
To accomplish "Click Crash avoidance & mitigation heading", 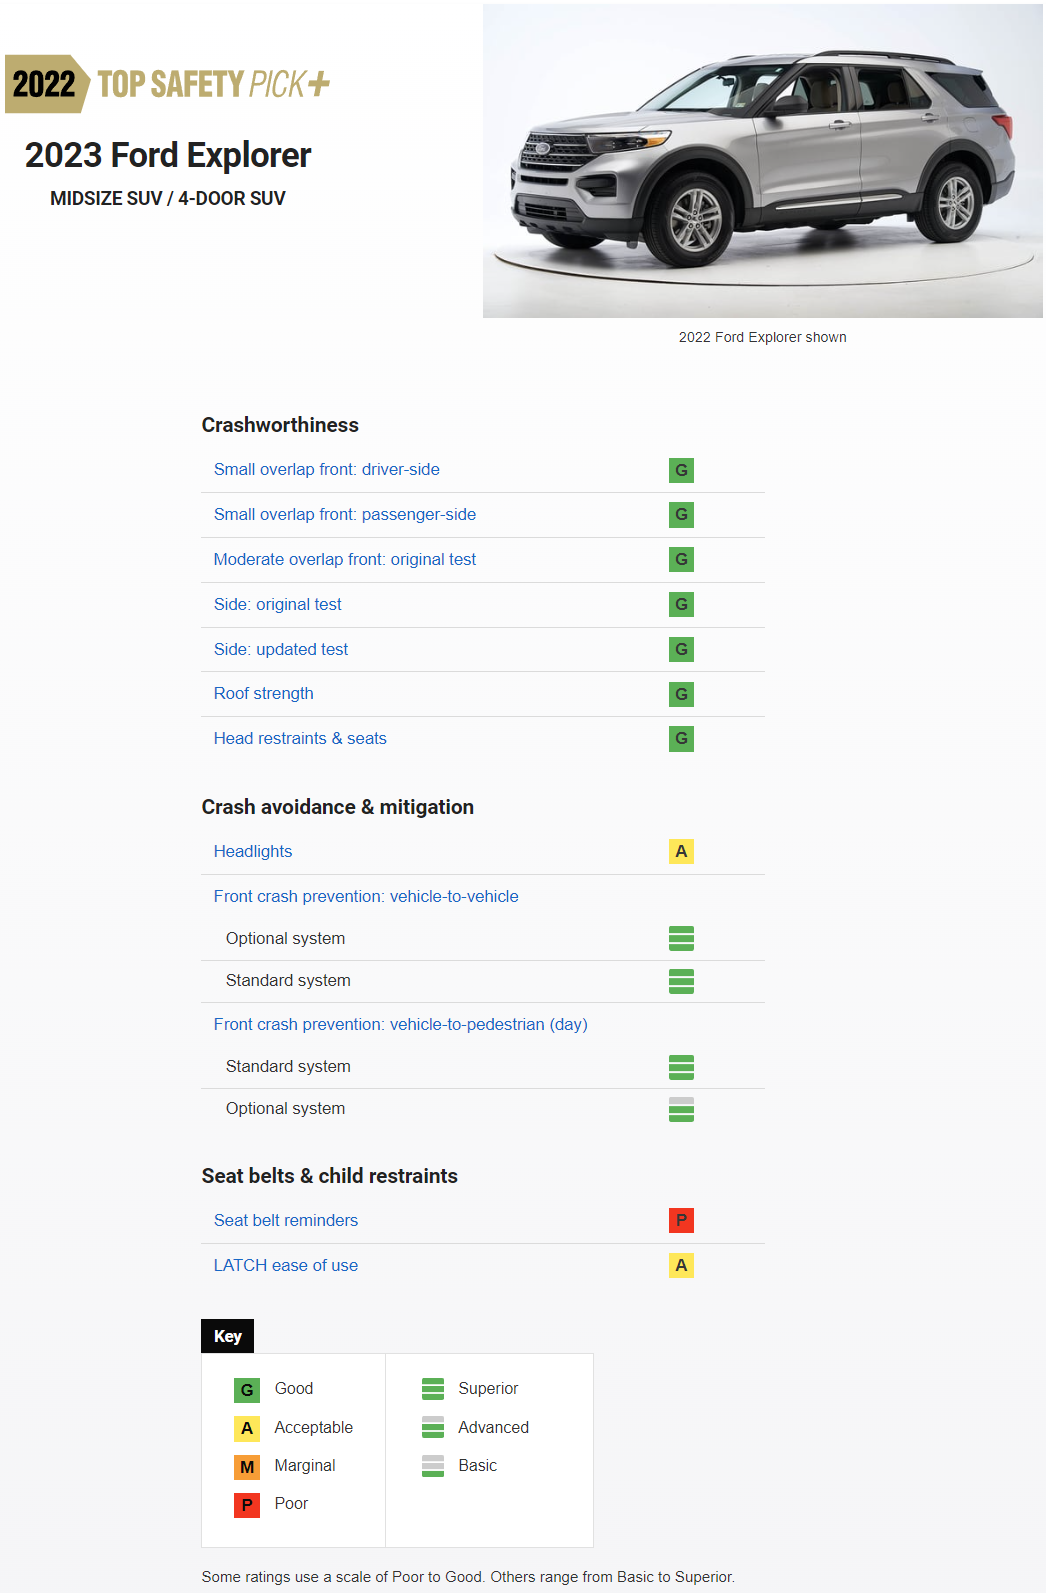I will [338, 807].
